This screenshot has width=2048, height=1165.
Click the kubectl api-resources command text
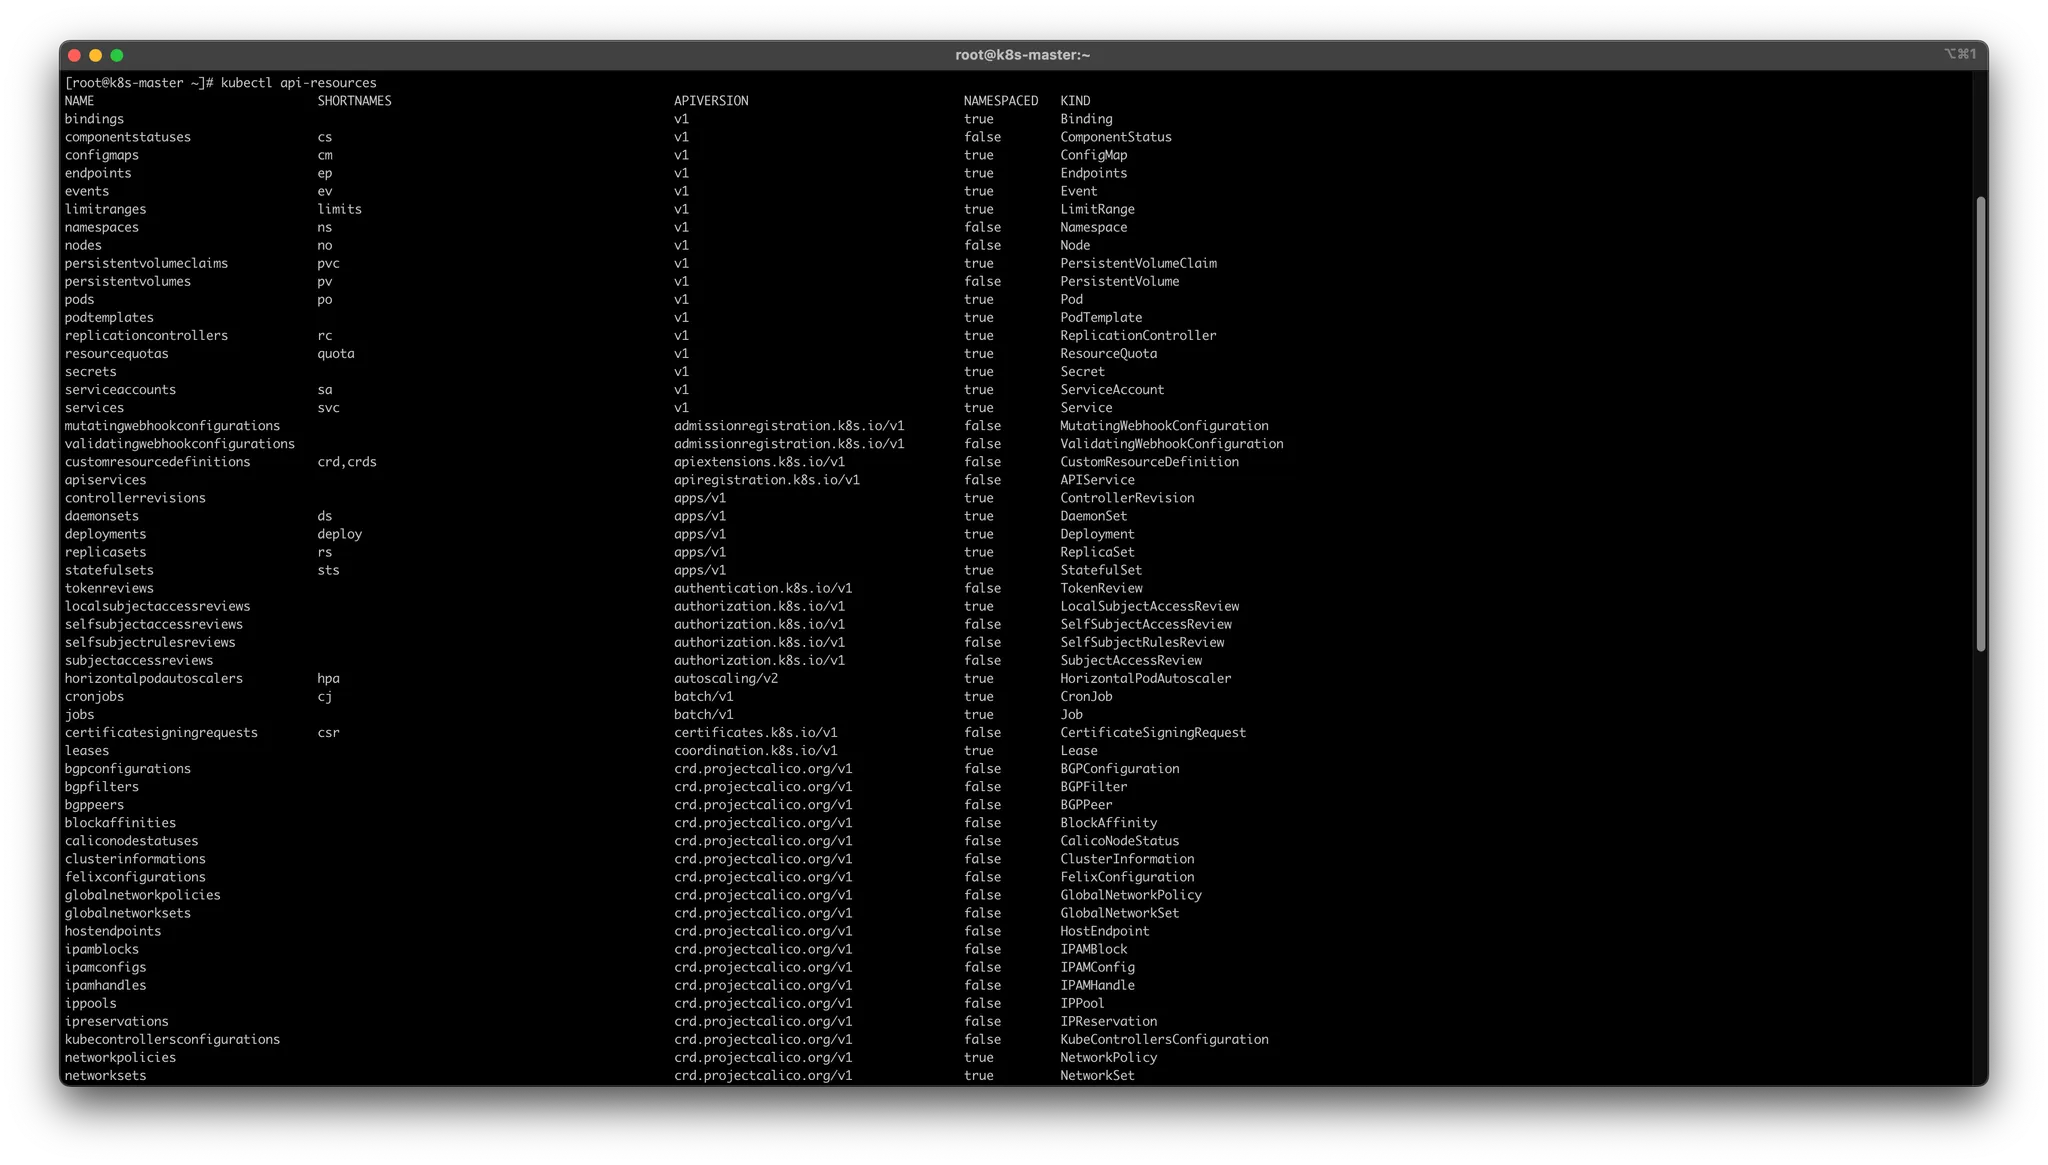pyautogui.click(x=298, y=83)
